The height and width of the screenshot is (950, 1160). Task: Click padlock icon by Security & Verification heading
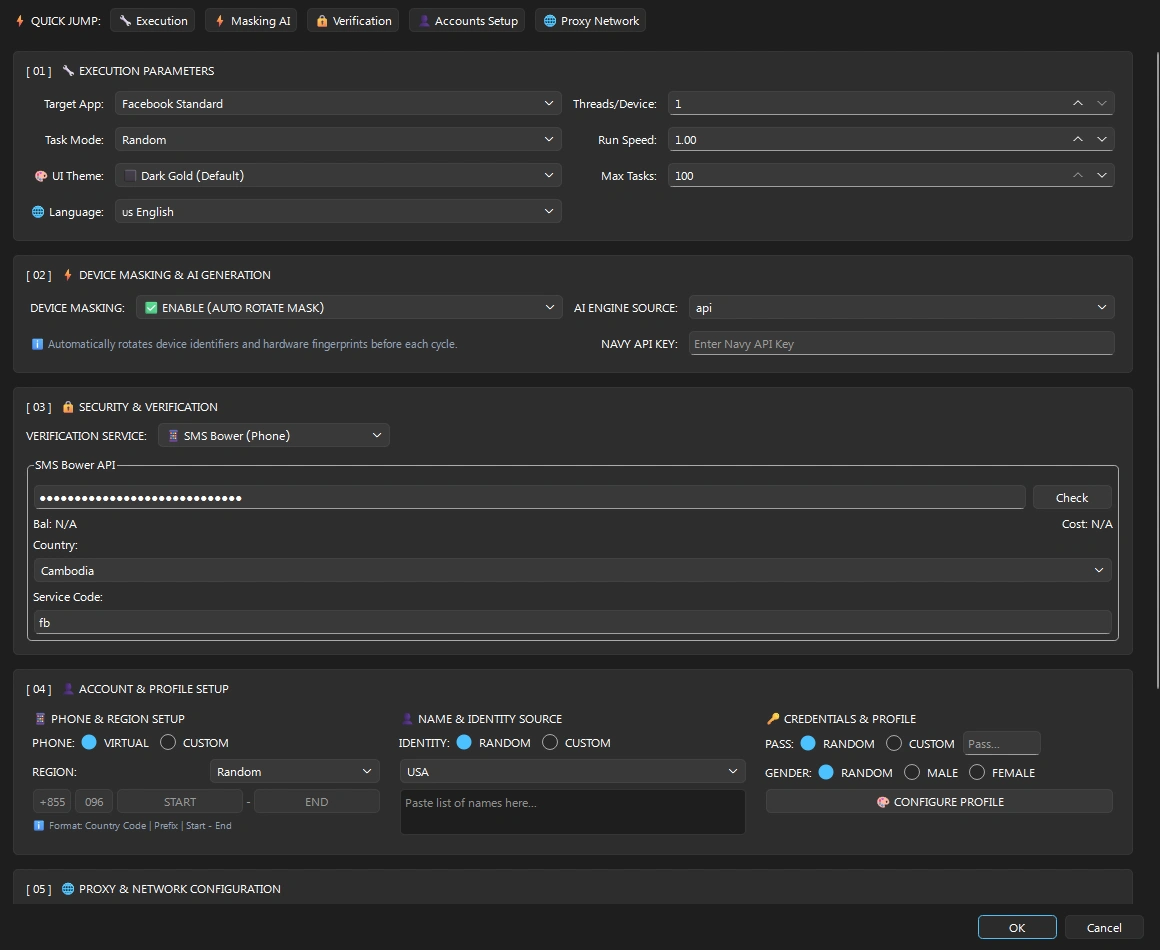(68, 407)
